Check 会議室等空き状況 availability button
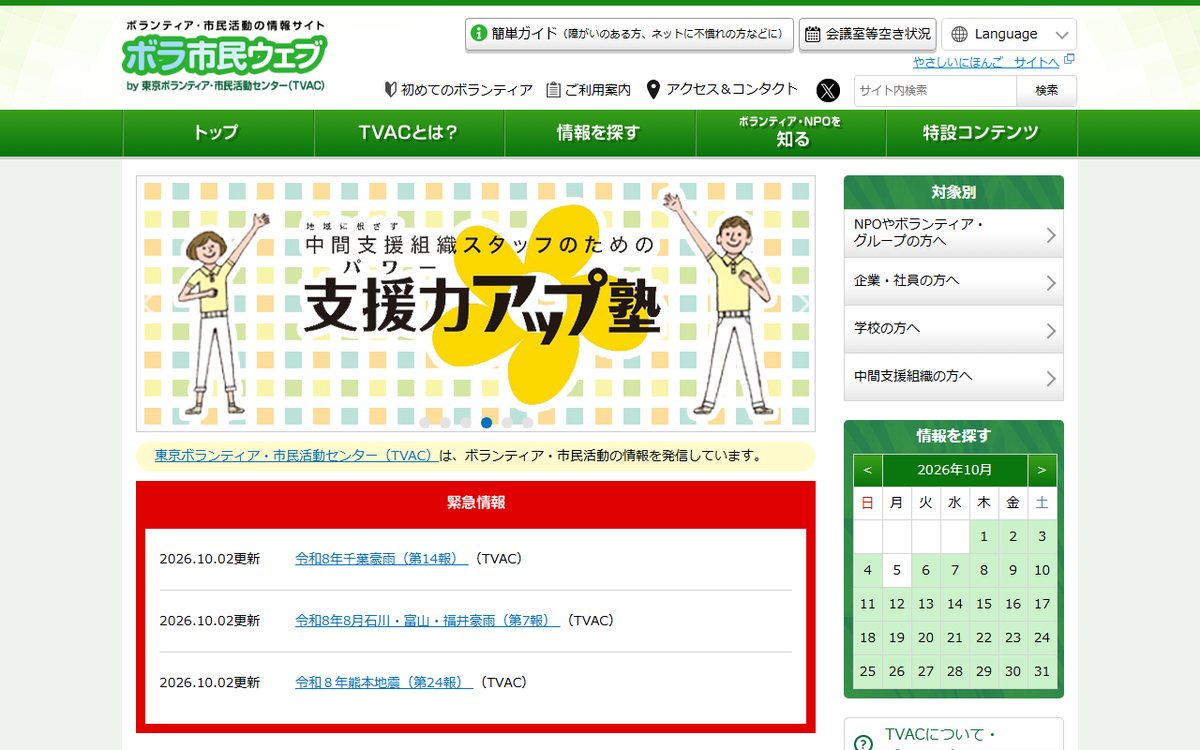Image resolution: width=1200 pixels, height=750 pixels. click(868, 34)
